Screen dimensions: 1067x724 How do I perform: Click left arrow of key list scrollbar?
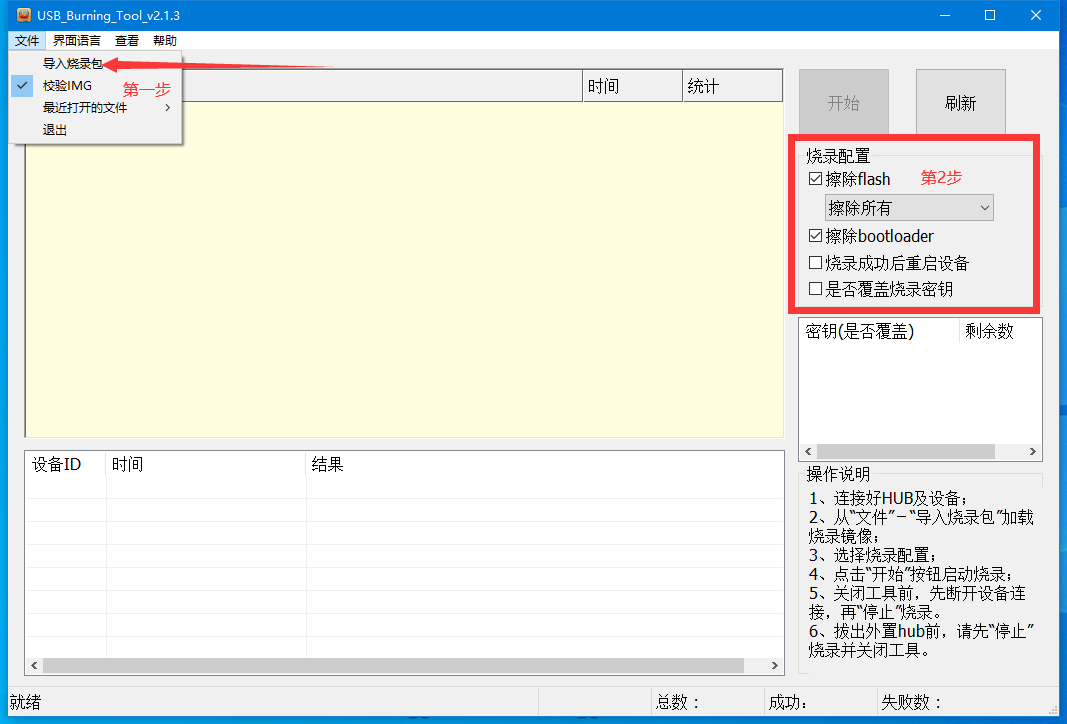click(x=807, y=452)
